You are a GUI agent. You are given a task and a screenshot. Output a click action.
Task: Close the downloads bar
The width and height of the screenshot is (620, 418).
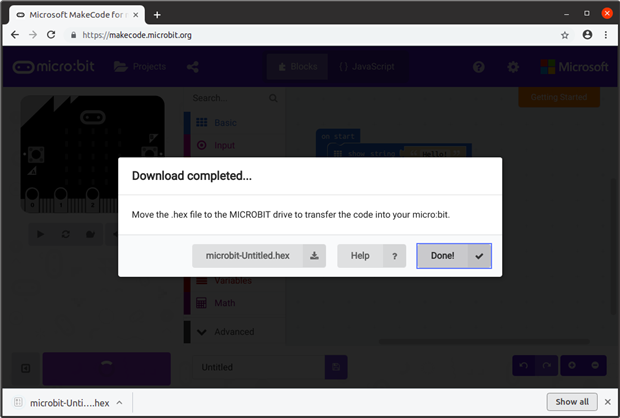click(608, 402)
